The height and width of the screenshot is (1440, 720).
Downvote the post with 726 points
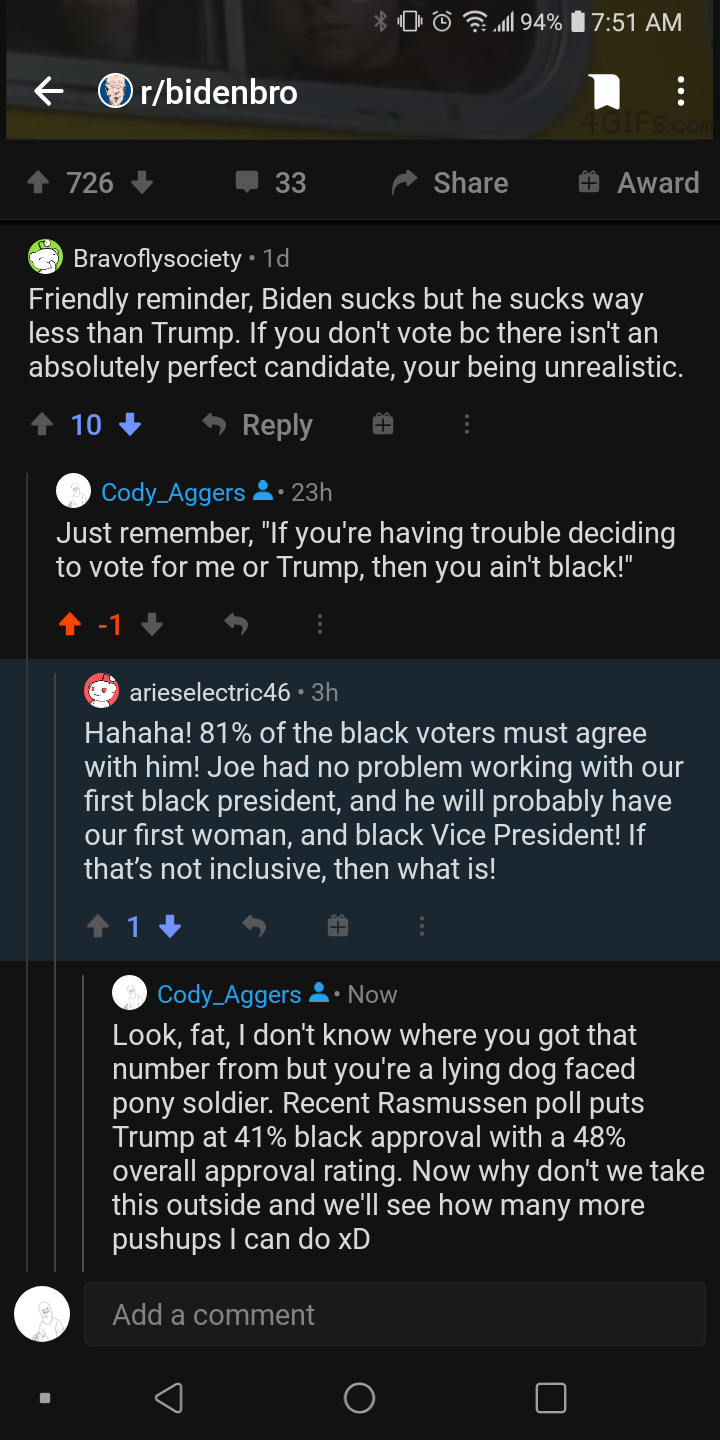click(142, 183)
